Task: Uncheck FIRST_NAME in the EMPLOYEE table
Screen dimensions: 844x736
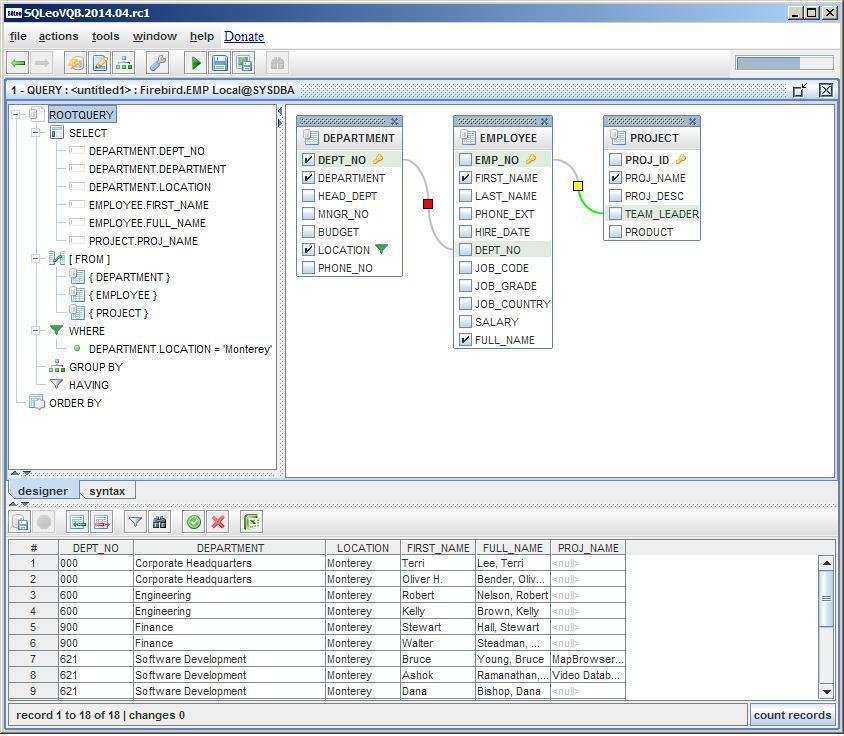Action: [x=465, y=177]
